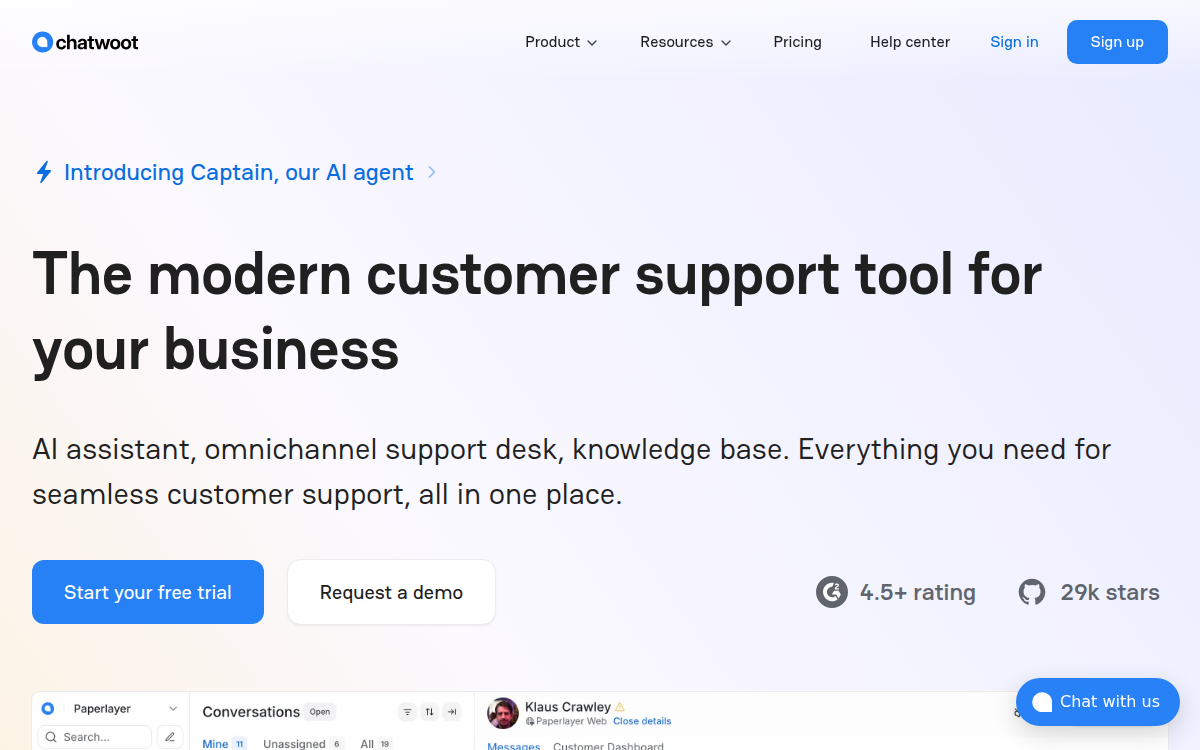
Task: Open the Help center link
Action: pos(910,42)
